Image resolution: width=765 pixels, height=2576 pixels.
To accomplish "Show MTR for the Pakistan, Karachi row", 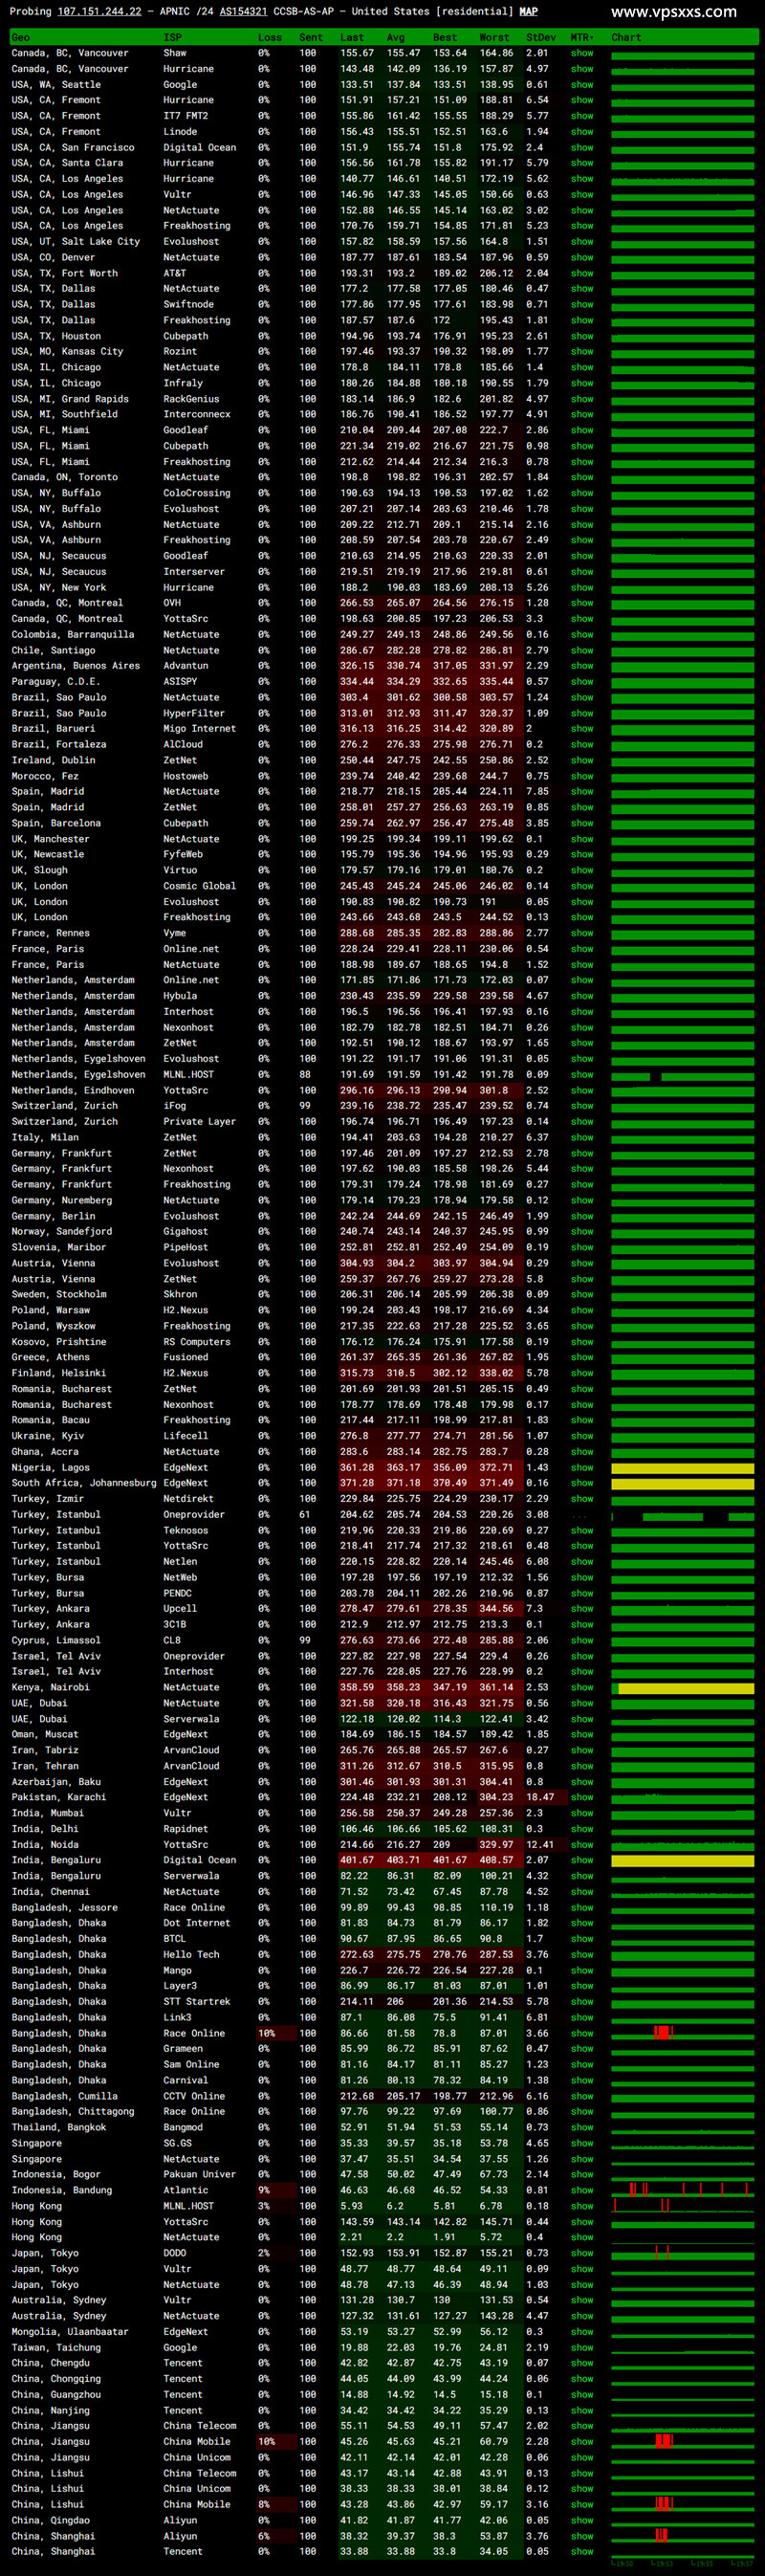I will point(582,1797).
